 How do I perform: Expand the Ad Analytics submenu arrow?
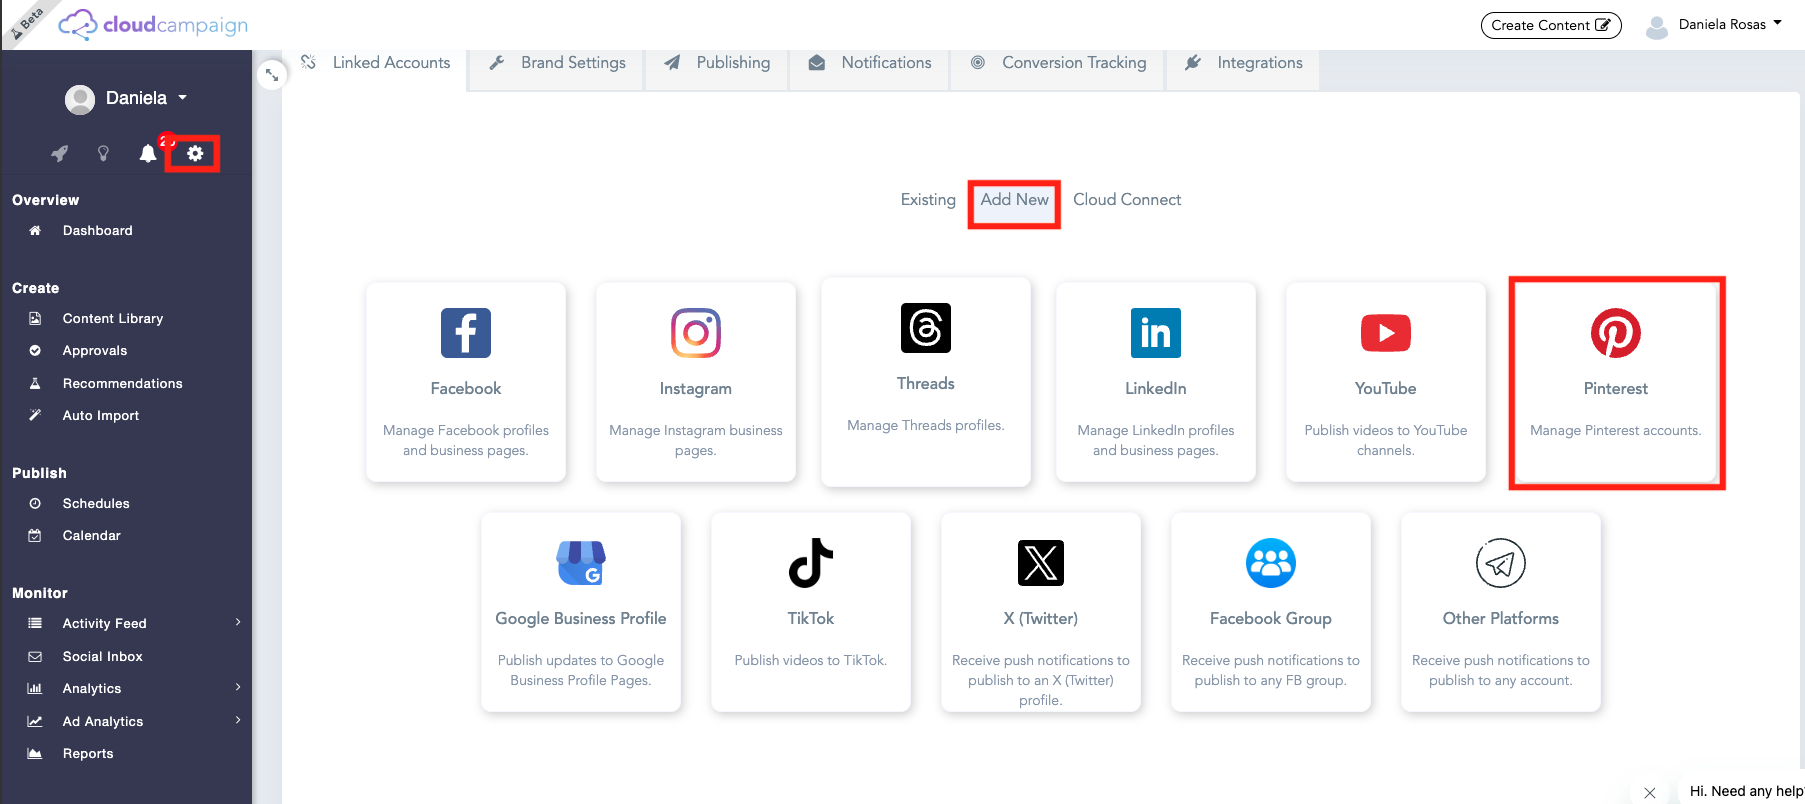click(x=238, y=720)
